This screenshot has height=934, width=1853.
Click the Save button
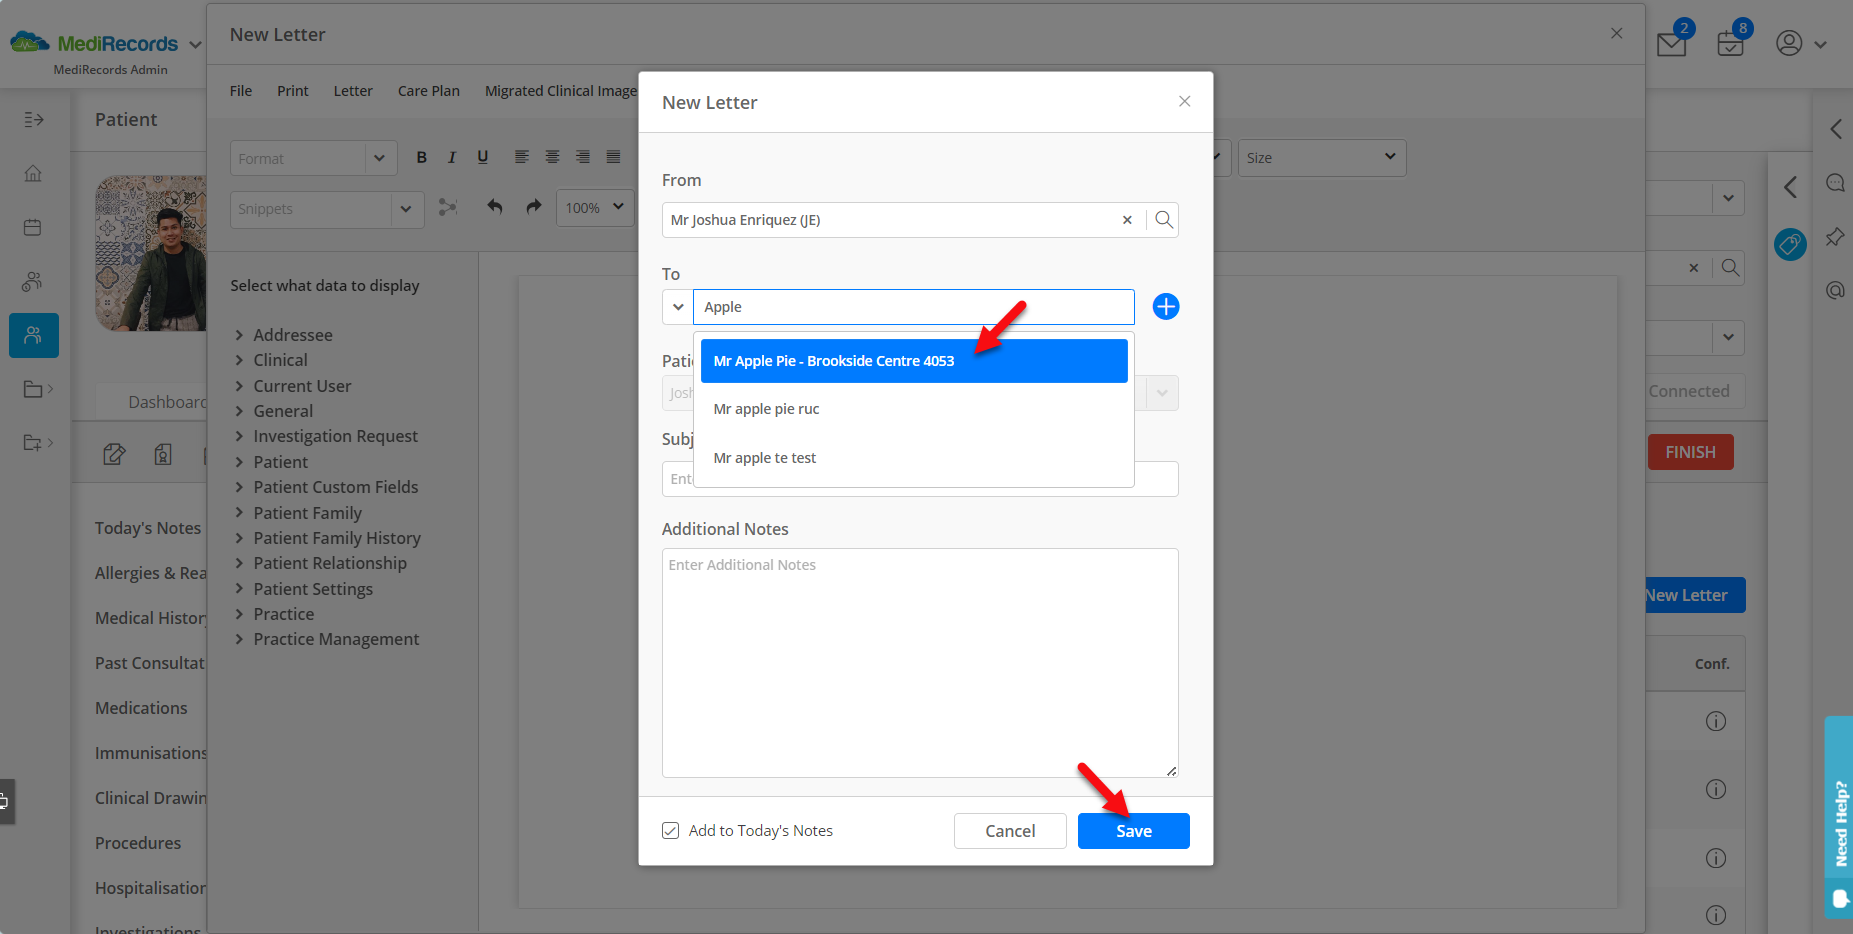(1134, 831)
